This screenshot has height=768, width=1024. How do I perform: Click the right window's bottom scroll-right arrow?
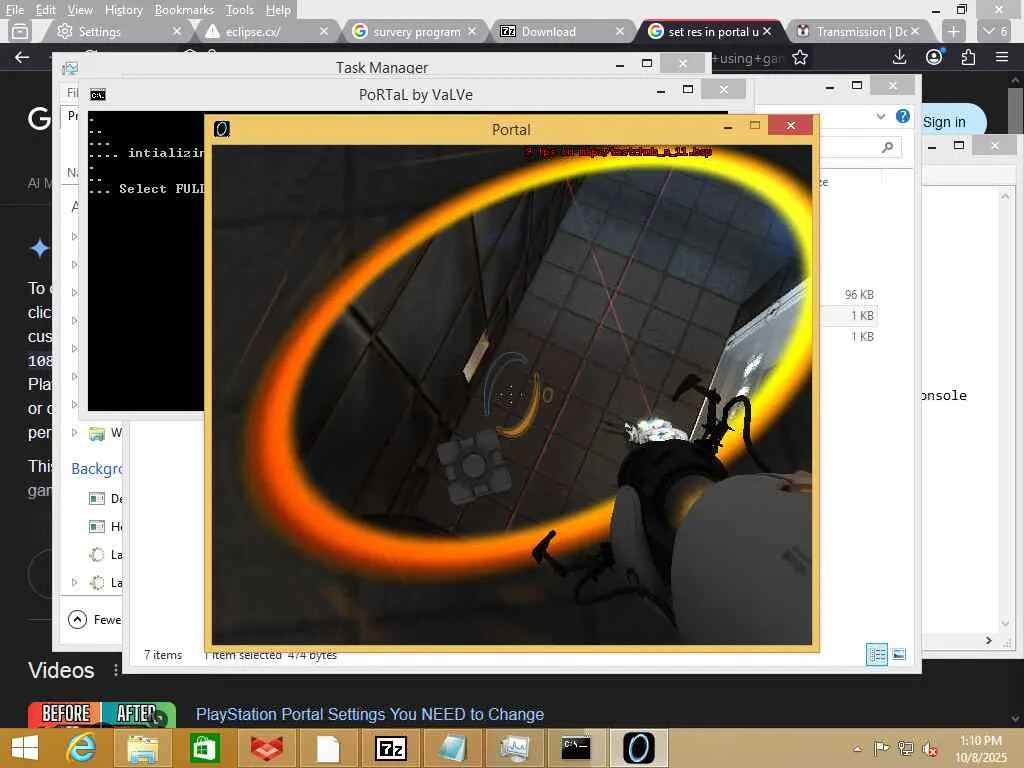(989, 641)
